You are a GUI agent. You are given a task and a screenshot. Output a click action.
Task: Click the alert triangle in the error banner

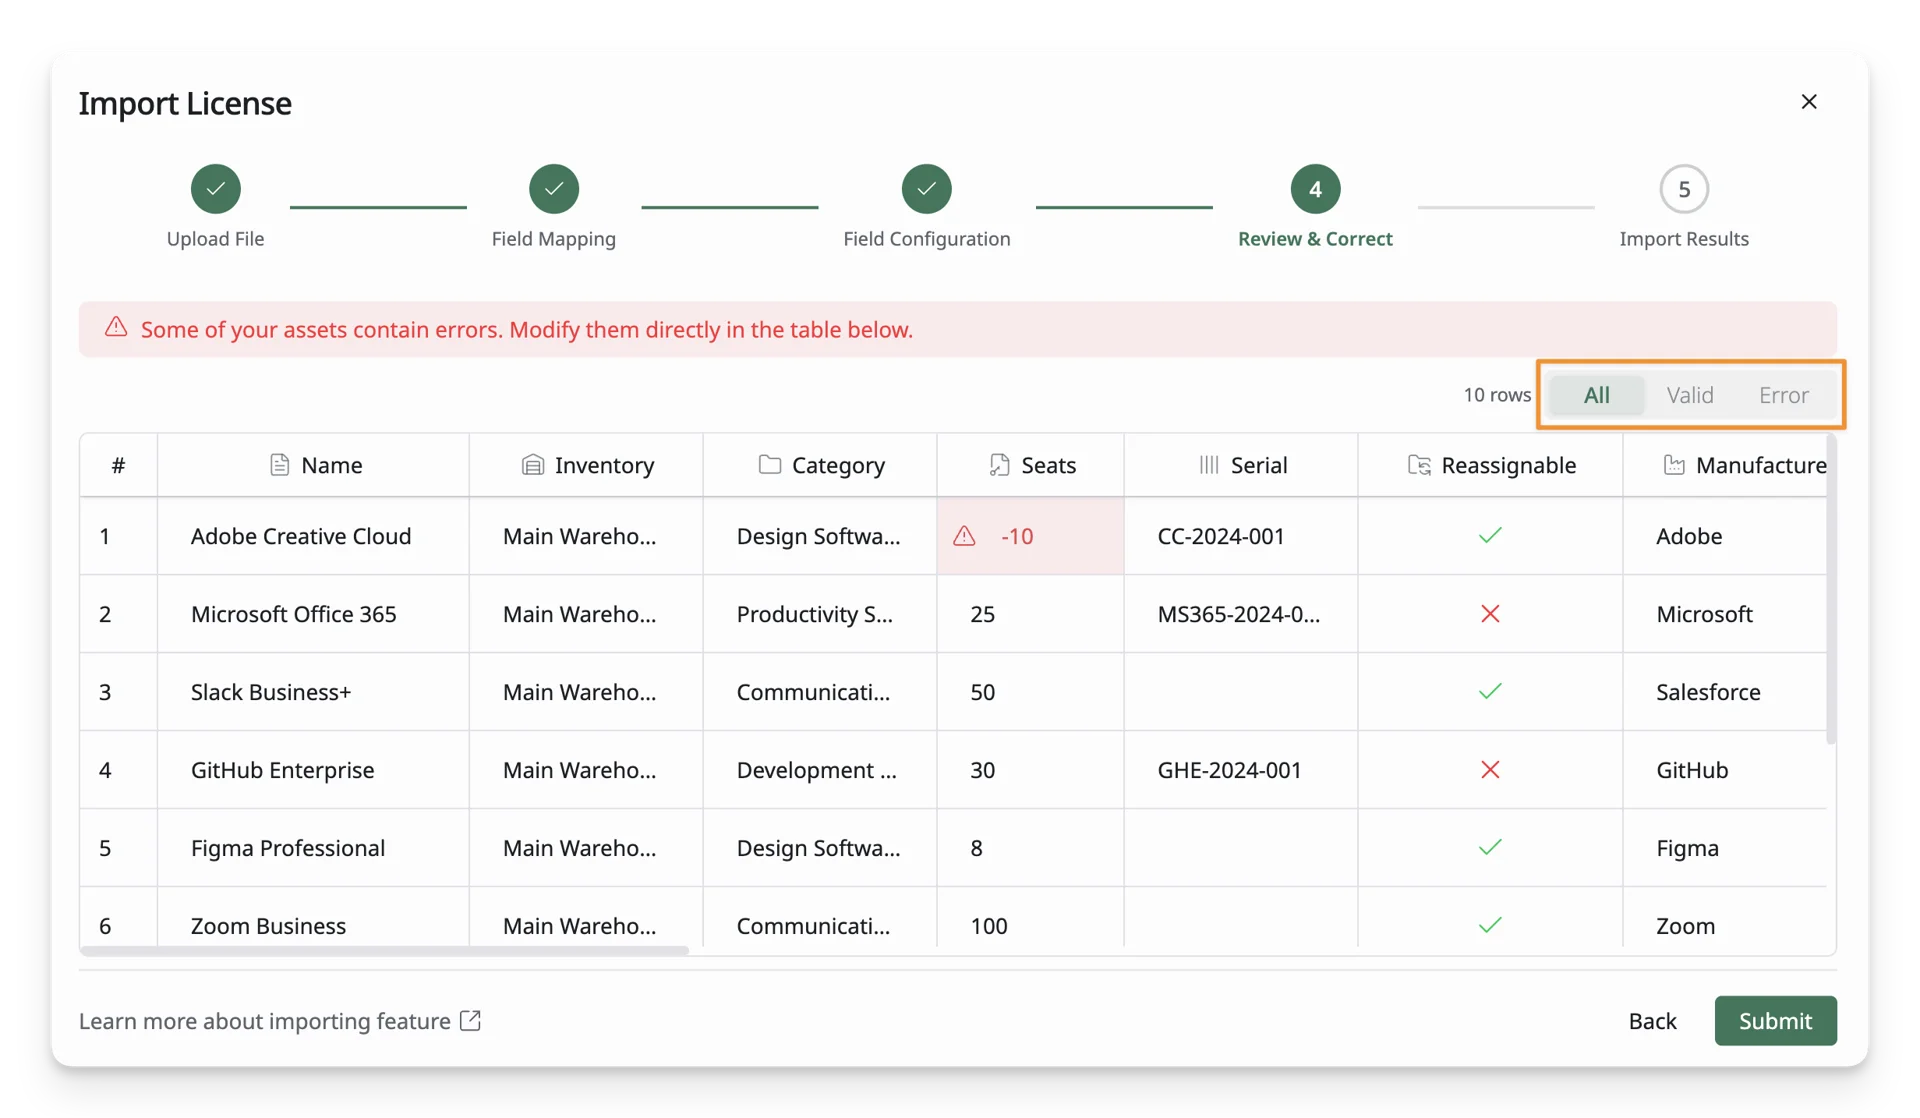tap(116, 327)
